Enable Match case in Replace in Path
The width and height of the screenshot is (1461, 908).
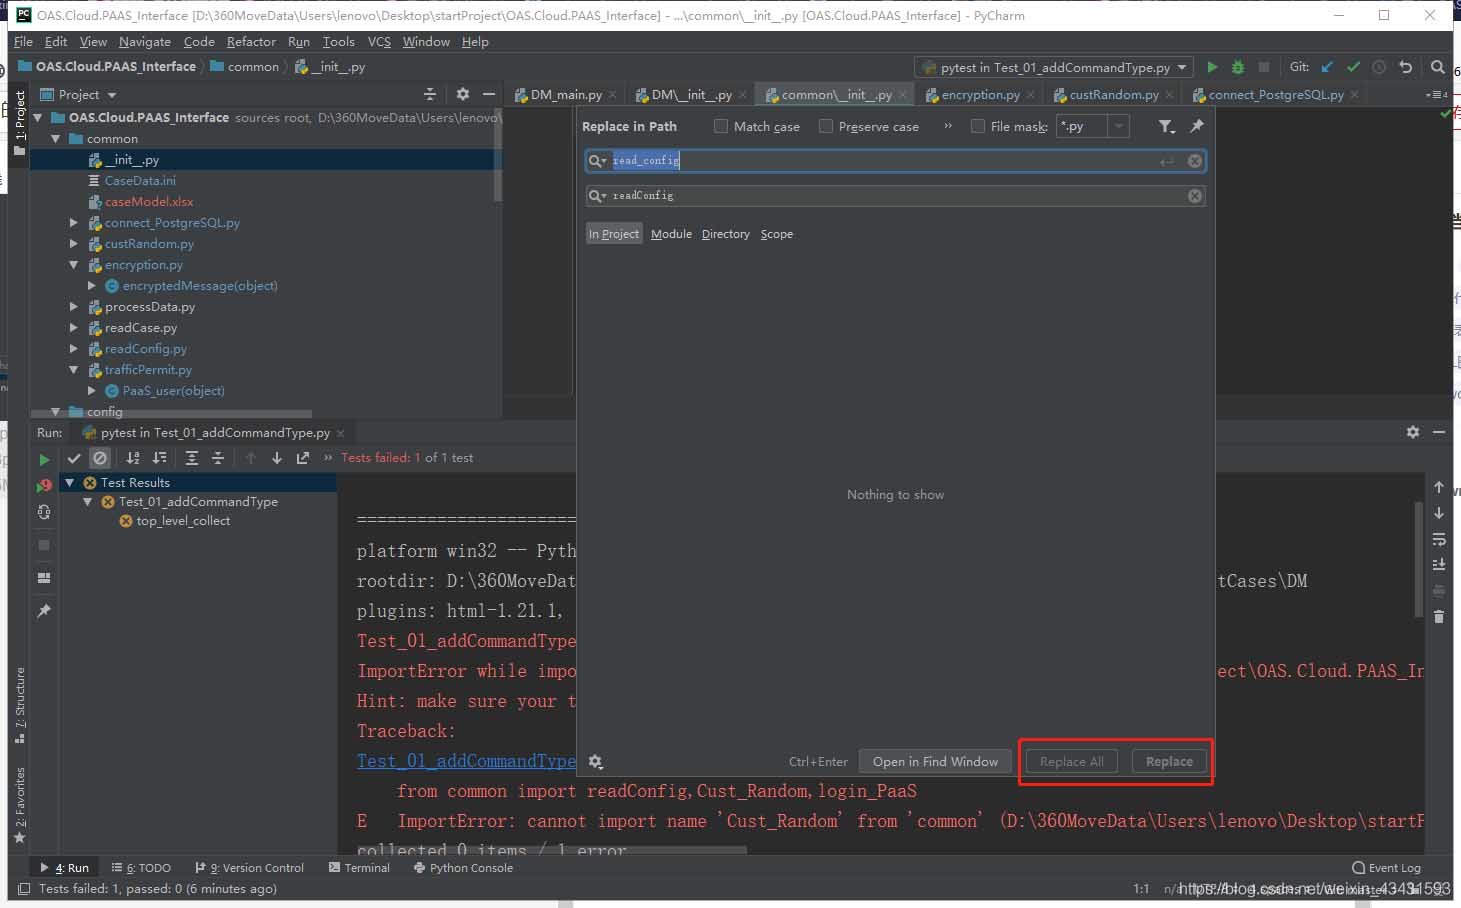721,126
